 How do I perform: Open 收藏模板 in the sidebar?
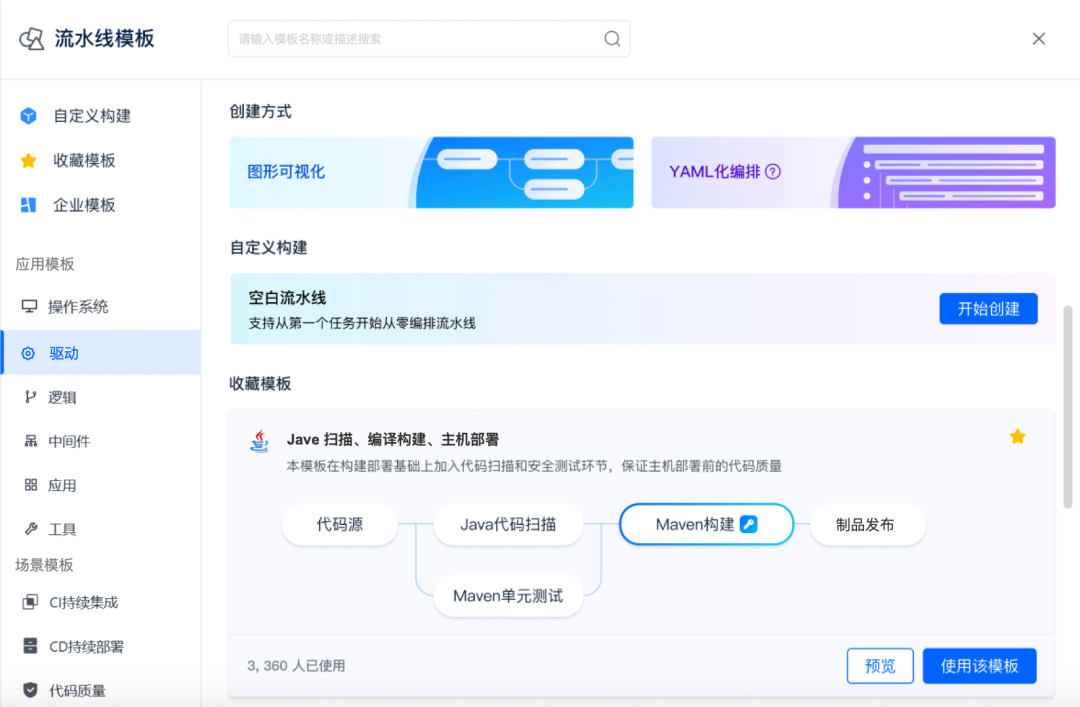[x=84, y=161]
